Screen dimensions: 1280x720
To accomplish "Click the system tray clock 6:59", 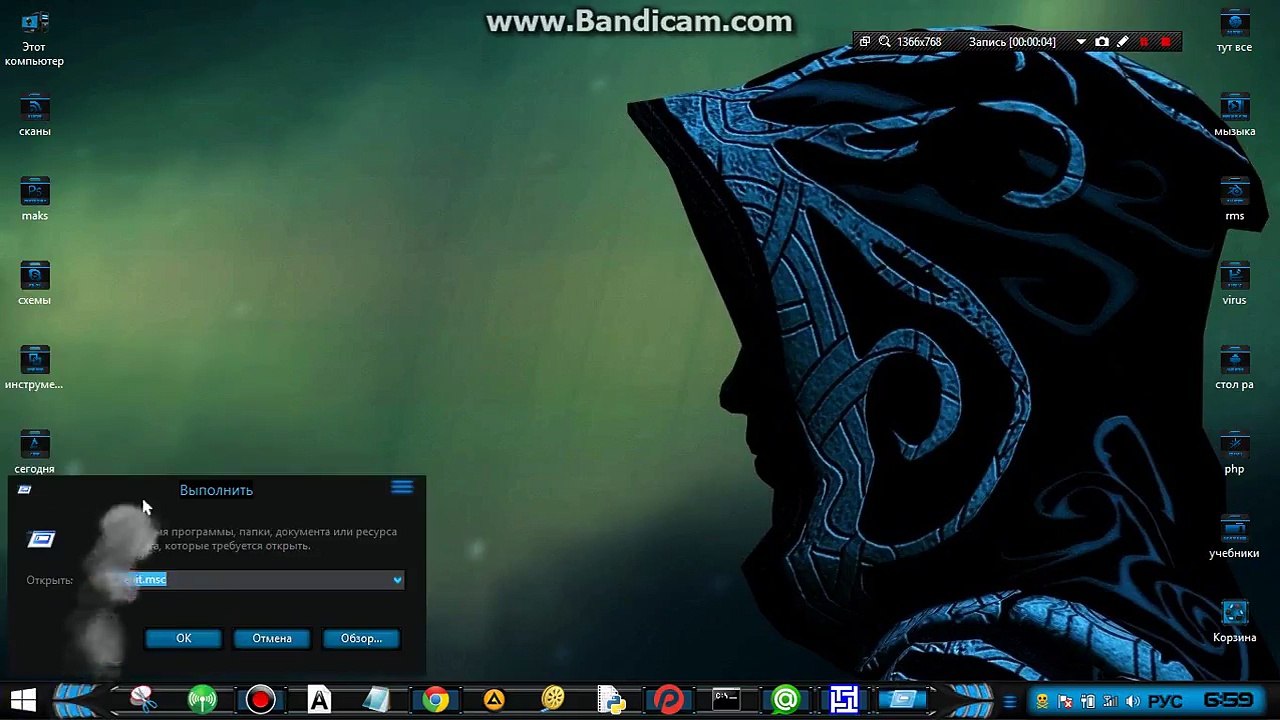I will coord(1228,700).
